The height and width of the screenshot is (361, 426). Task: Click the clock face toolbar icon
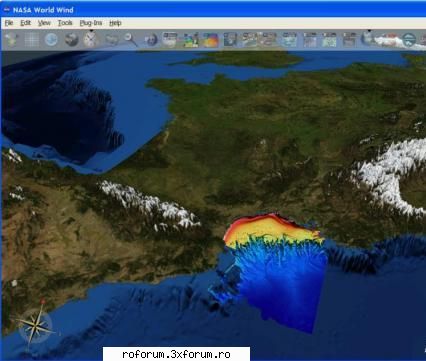pyautogui.click(x=90, y=39)
